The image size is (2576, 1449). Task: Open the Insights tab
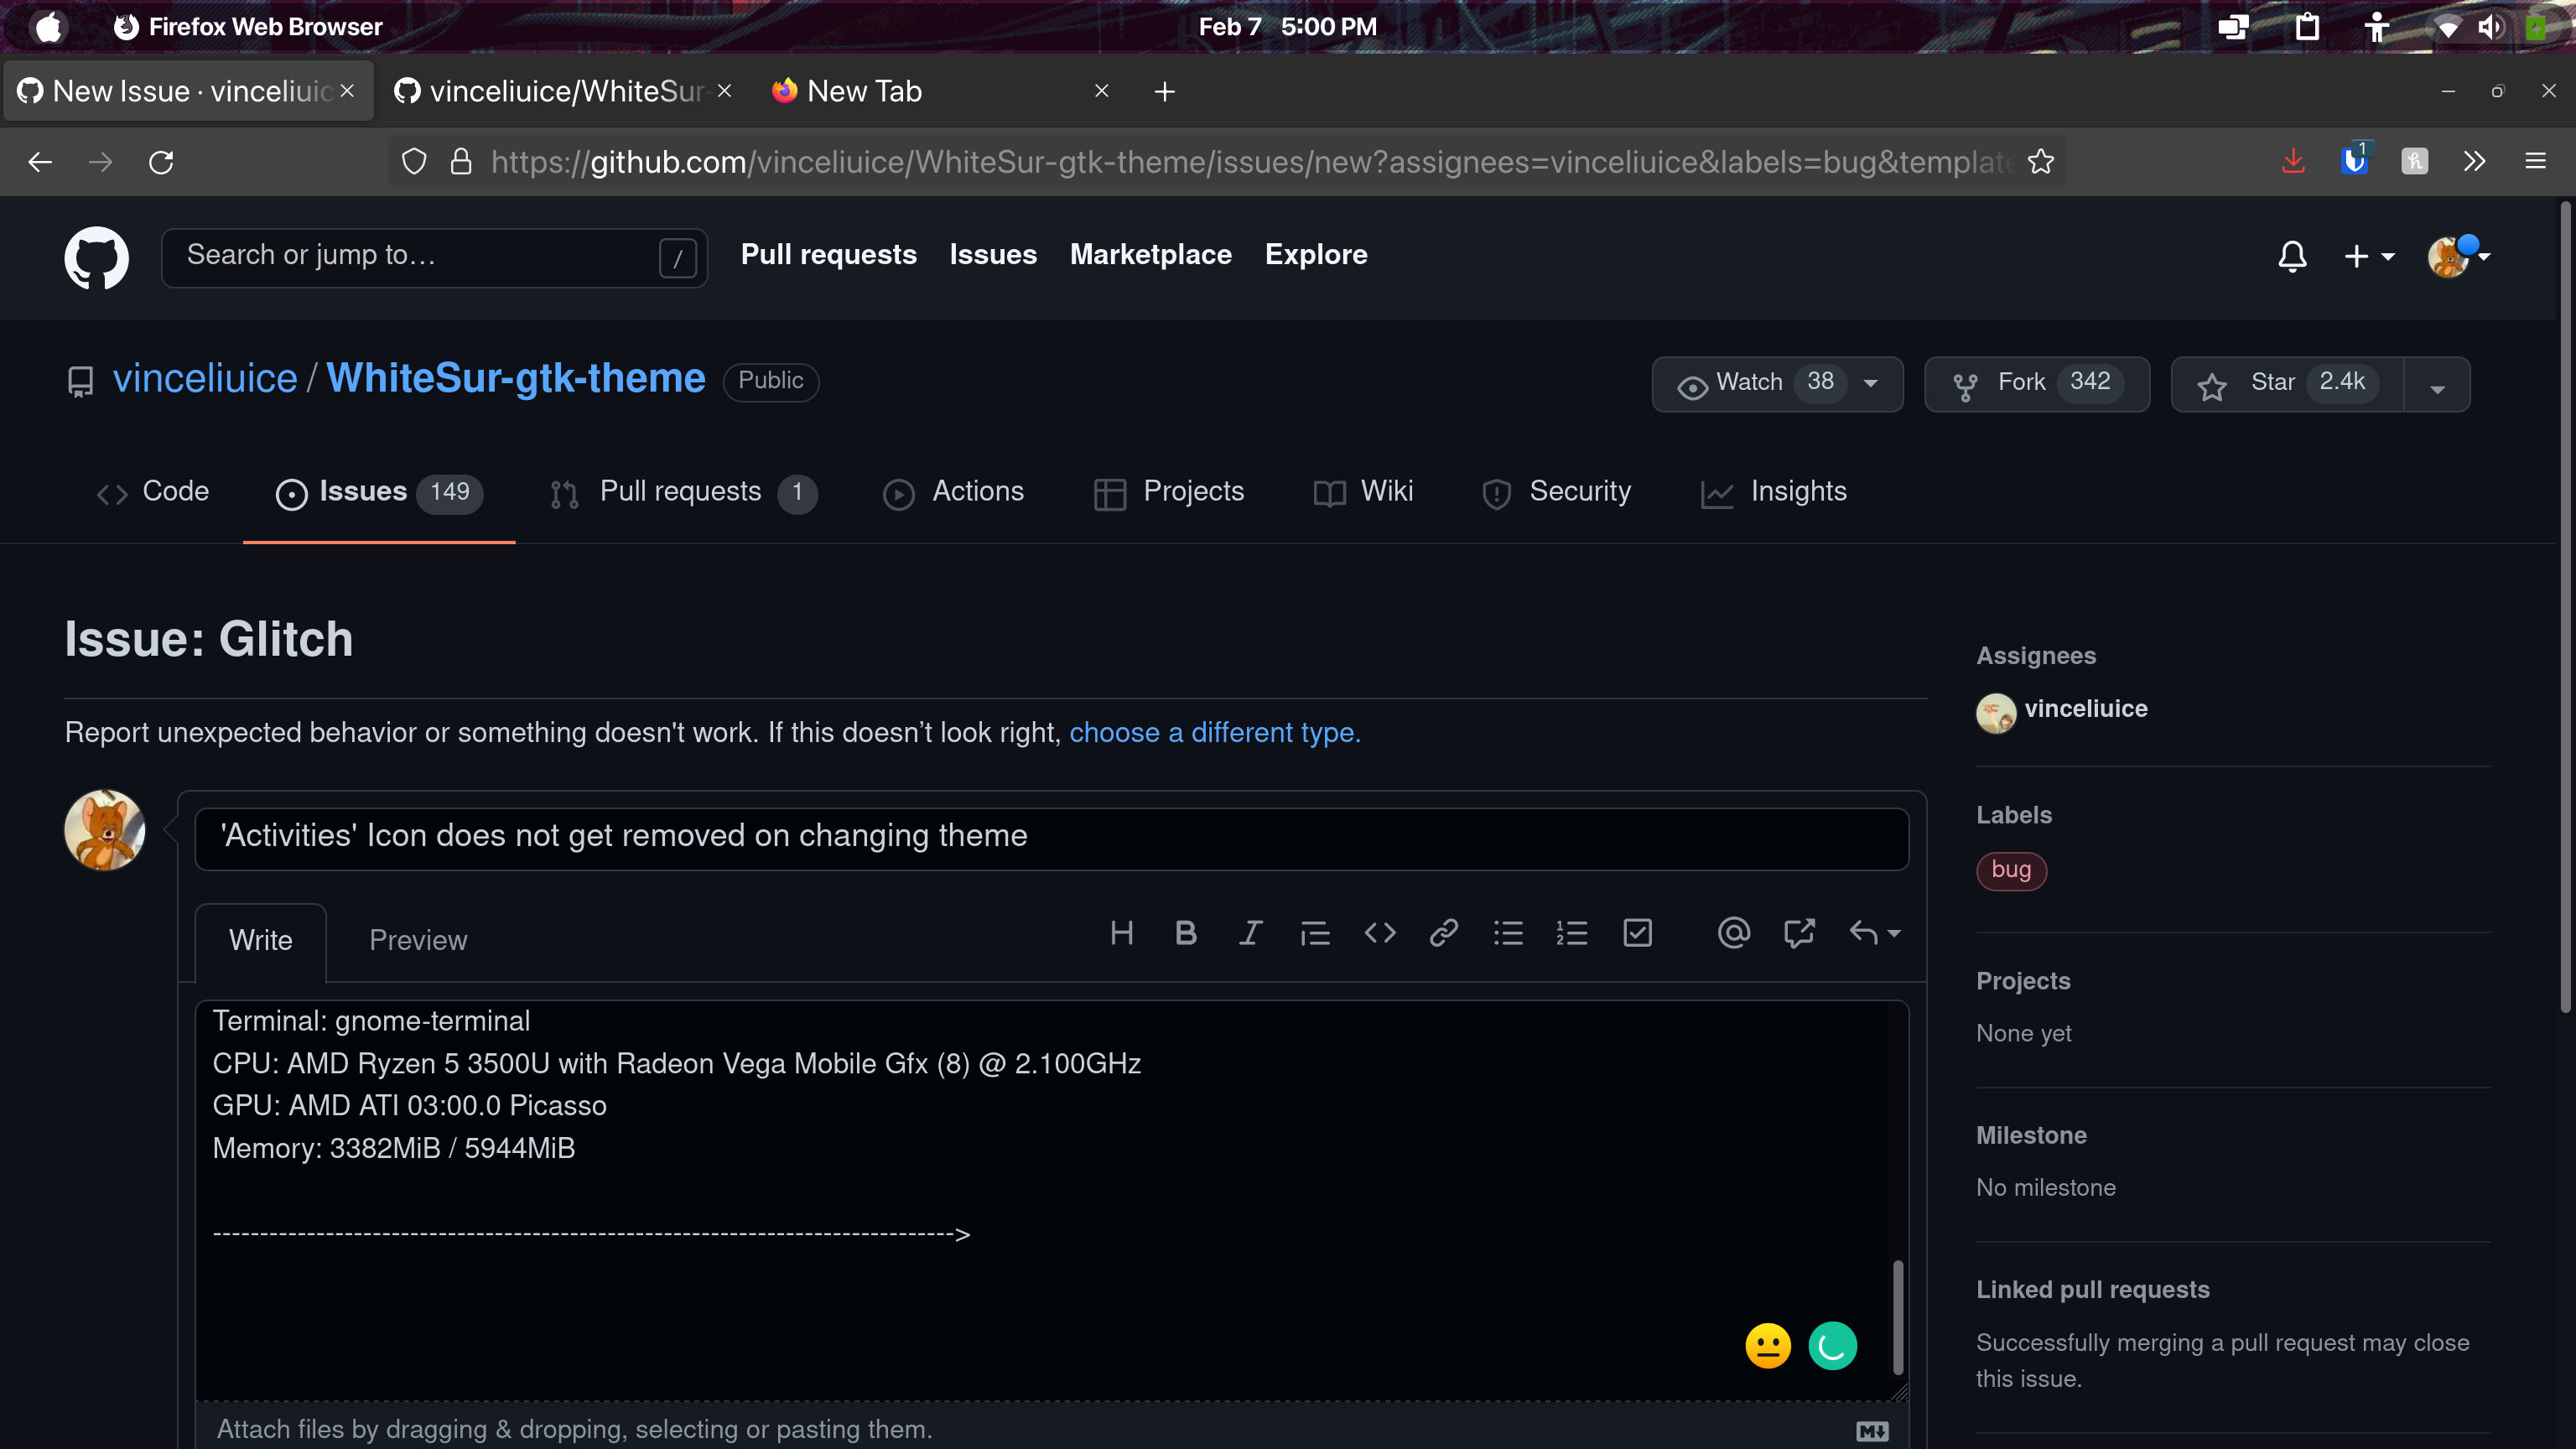[x=1773, y=492]
